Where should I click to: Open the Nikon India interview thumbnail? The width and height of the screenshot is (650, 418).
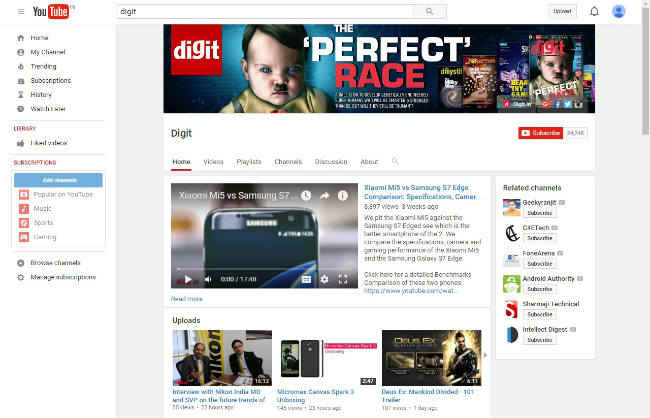click(x=222, y=358)
